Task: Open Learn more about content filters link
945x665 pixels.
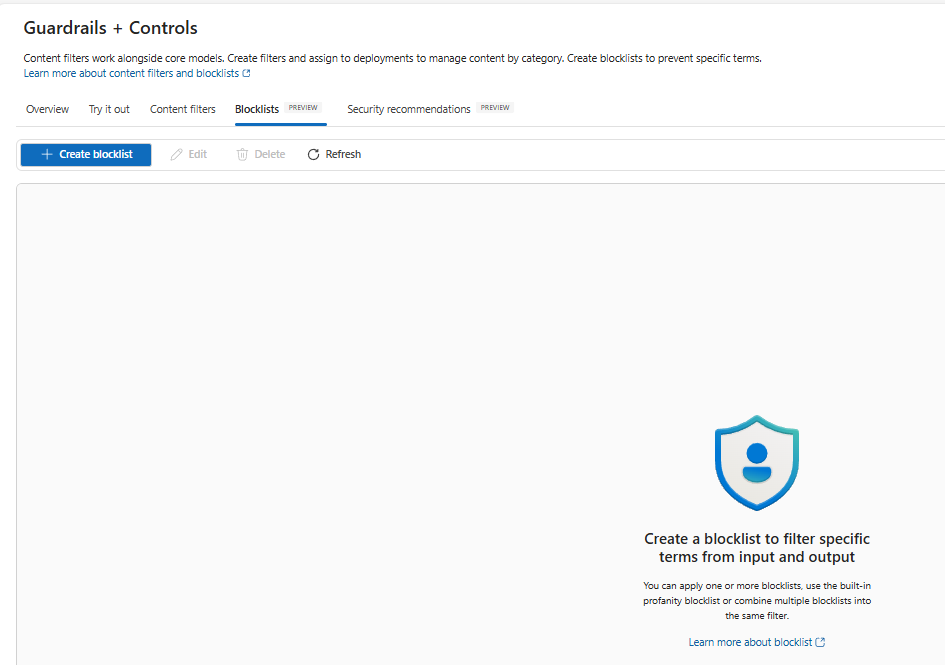Action: coord(131,73)
